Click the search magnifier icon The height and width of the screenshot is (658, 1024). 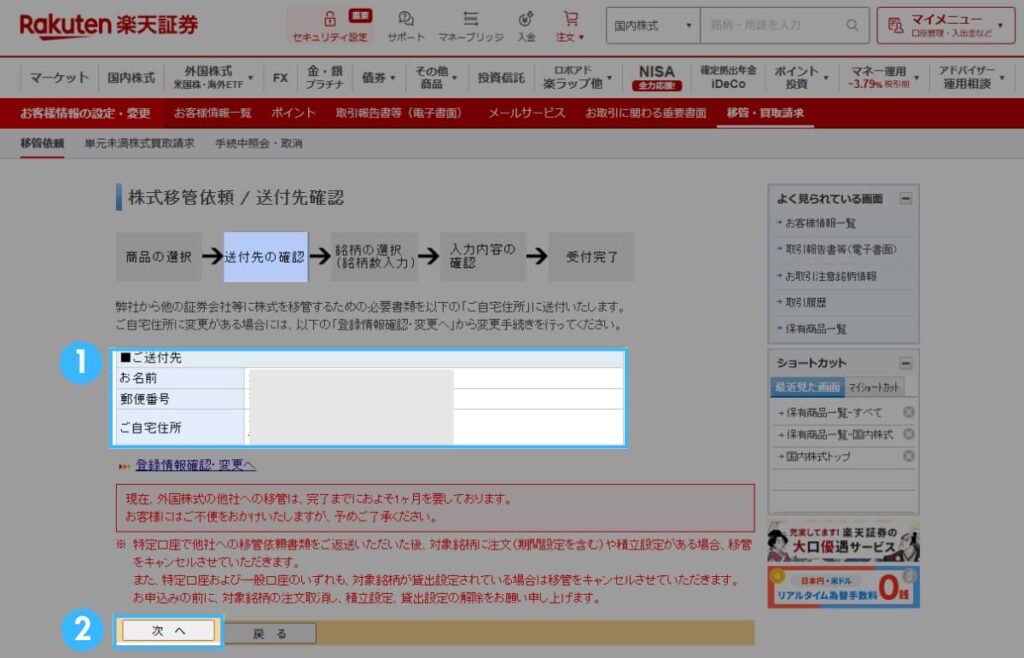(x=851, y=26)
